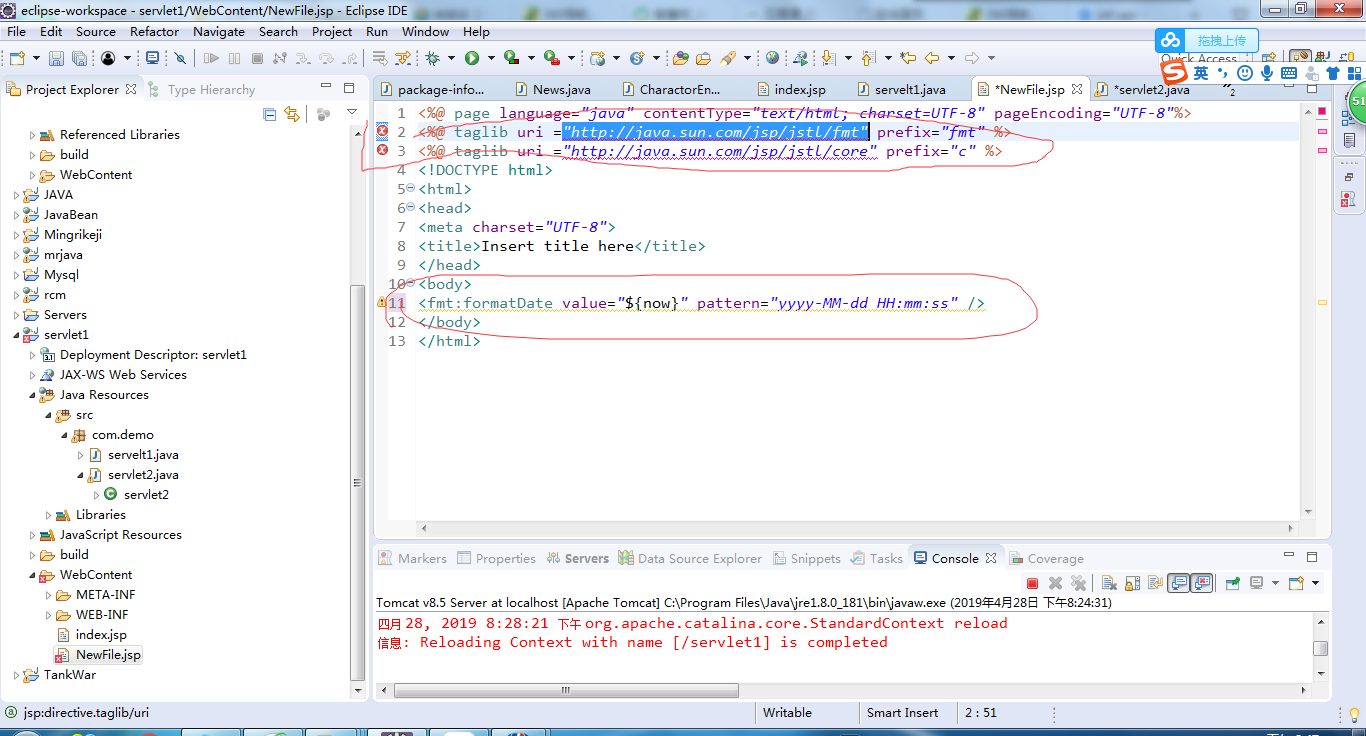Viewport: 1366px width, 736px height.
Task: Click the Run Last Tool icon with toolbox
Action: pos(551,58)
